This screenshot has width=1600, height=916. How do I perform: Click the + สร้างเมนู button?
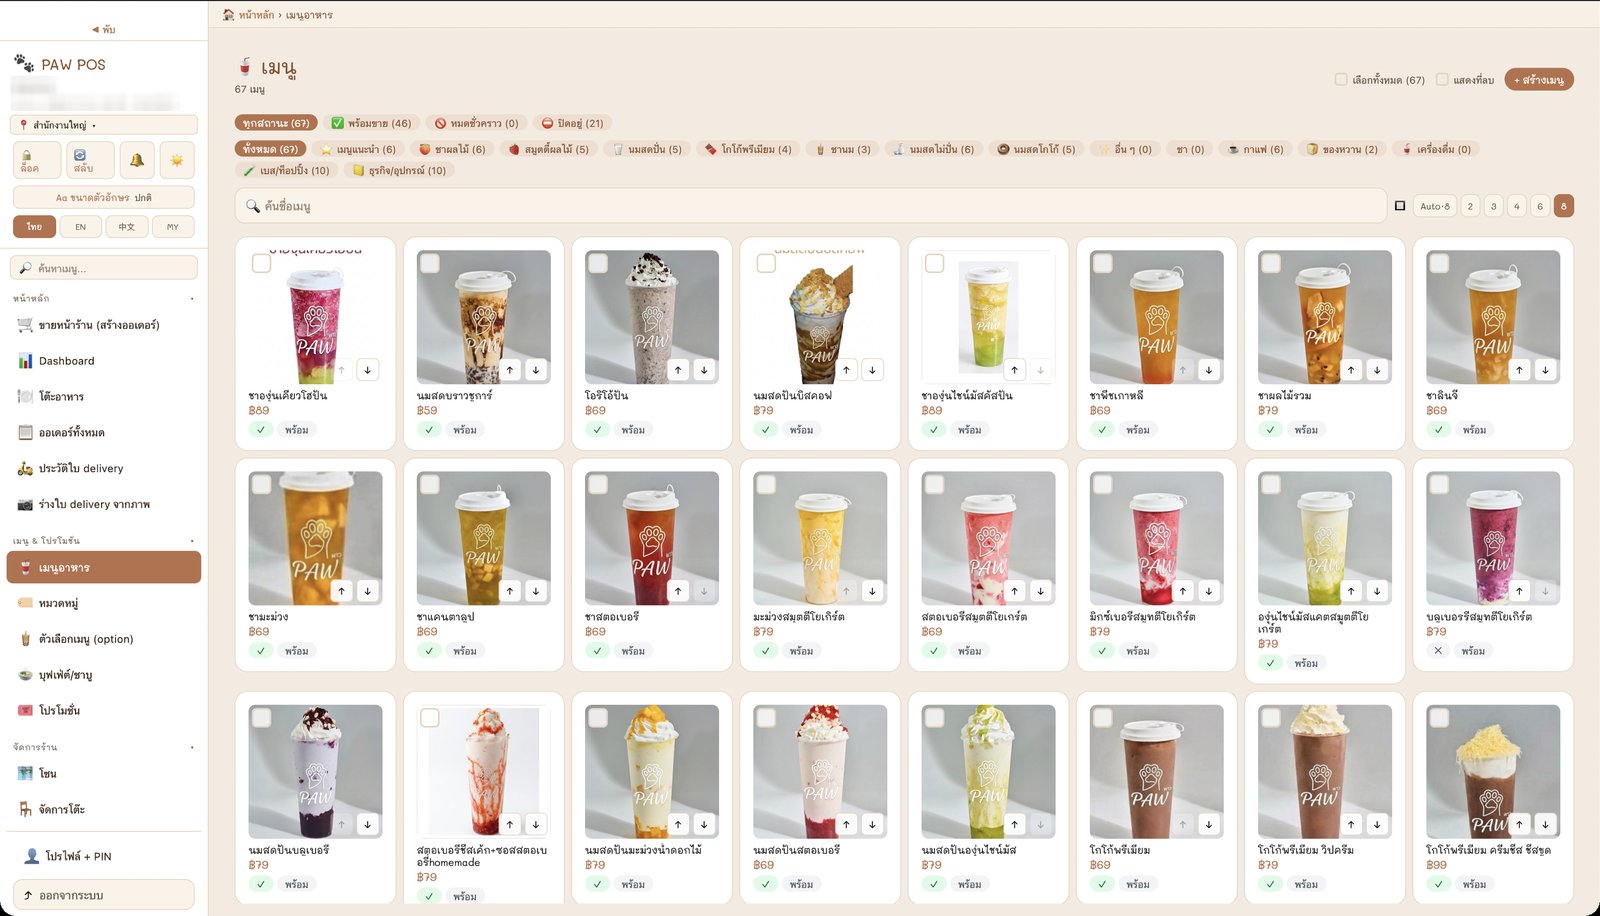(x=1538, y=79)
